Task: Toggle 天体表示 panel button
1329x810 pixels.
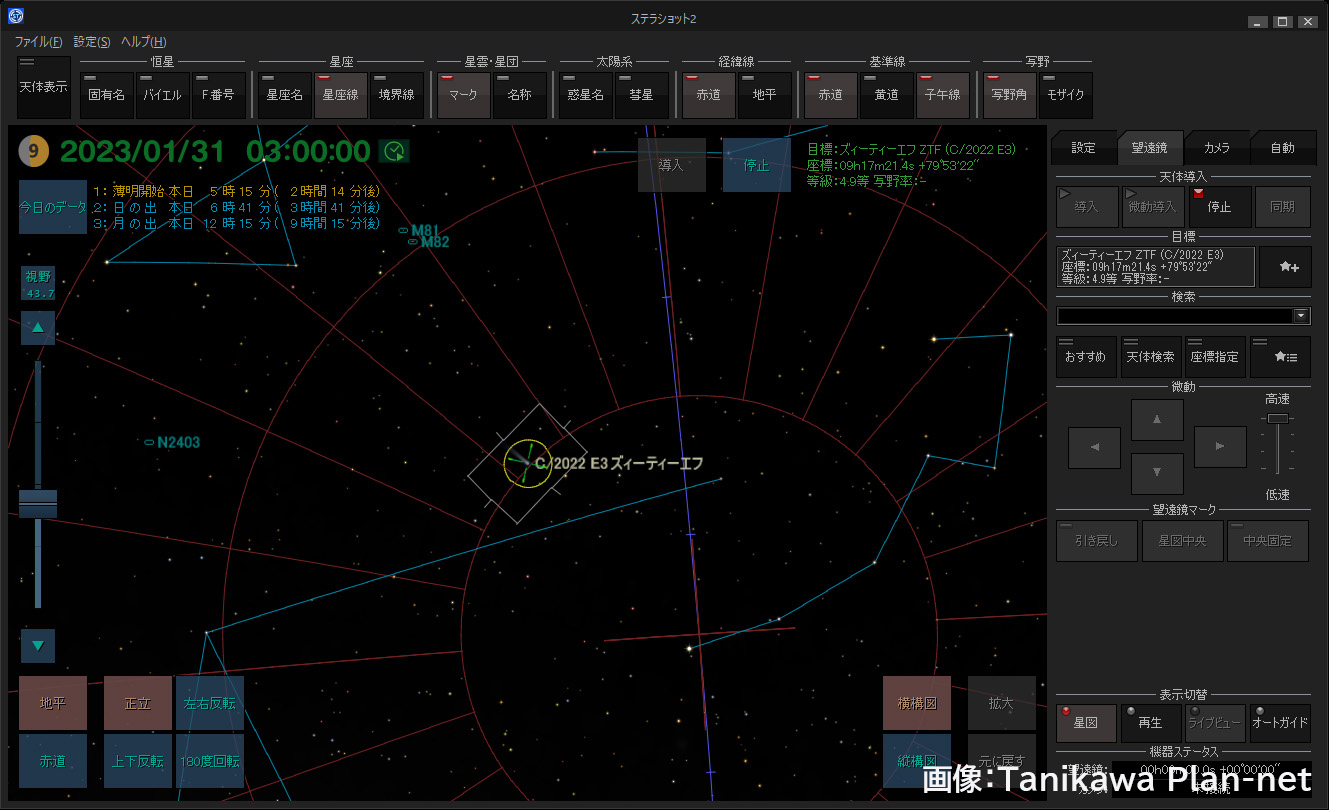Action: 43,87
